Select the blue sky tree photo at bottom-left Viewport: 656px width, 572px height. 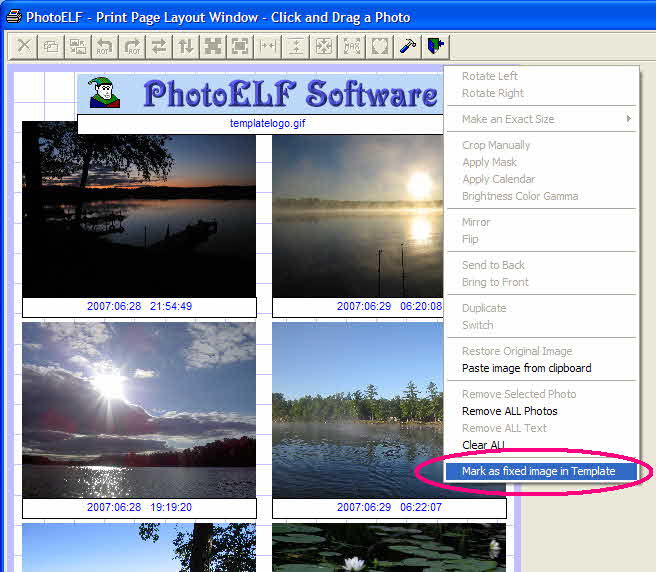tap(139, 547)
